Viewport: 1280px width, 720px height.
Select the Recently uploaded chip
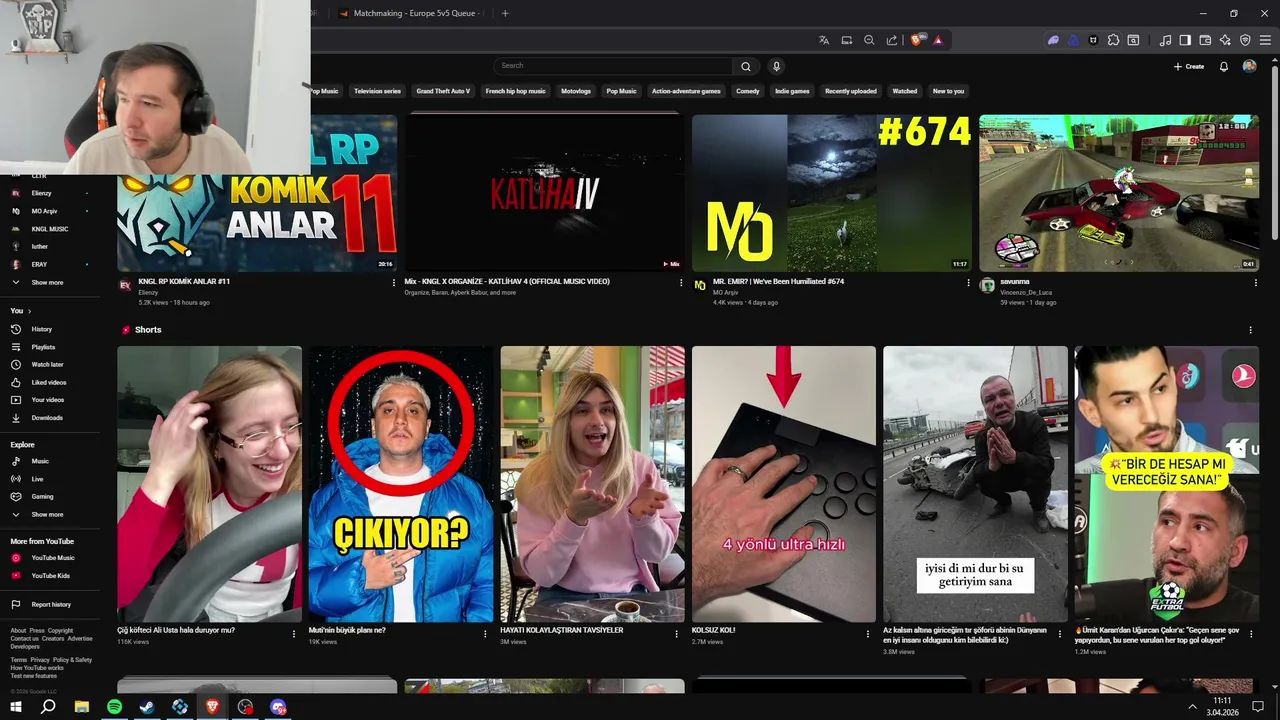click(x=851, y=91)
